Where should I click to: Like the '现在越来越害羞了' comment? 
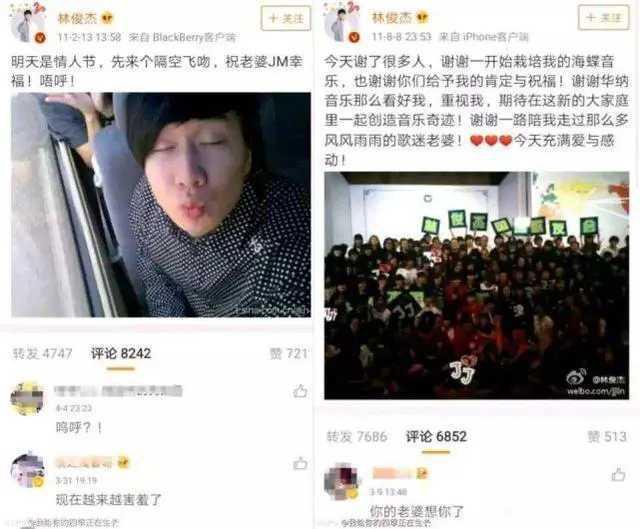click(300, 463)
